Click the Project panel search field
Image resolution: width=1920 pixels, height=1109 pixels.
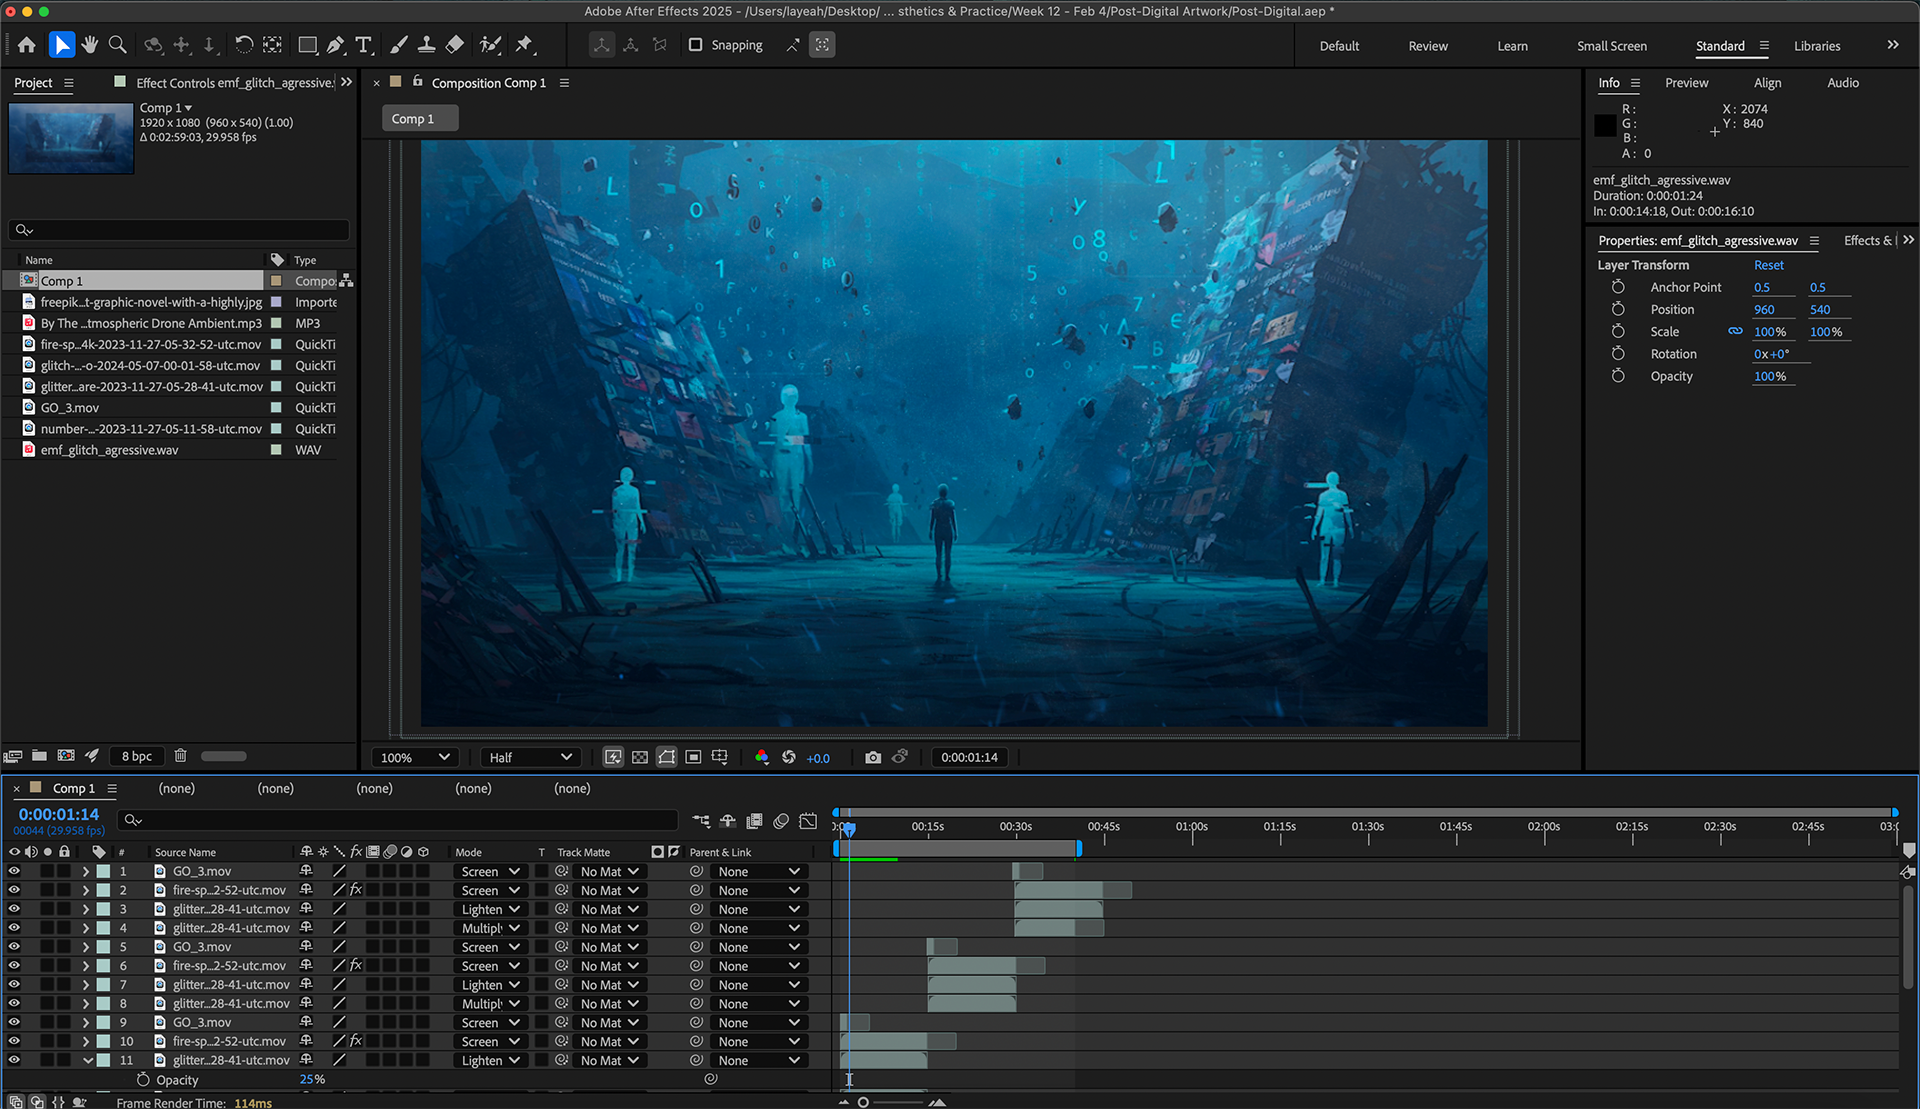(x=180, y=230)
